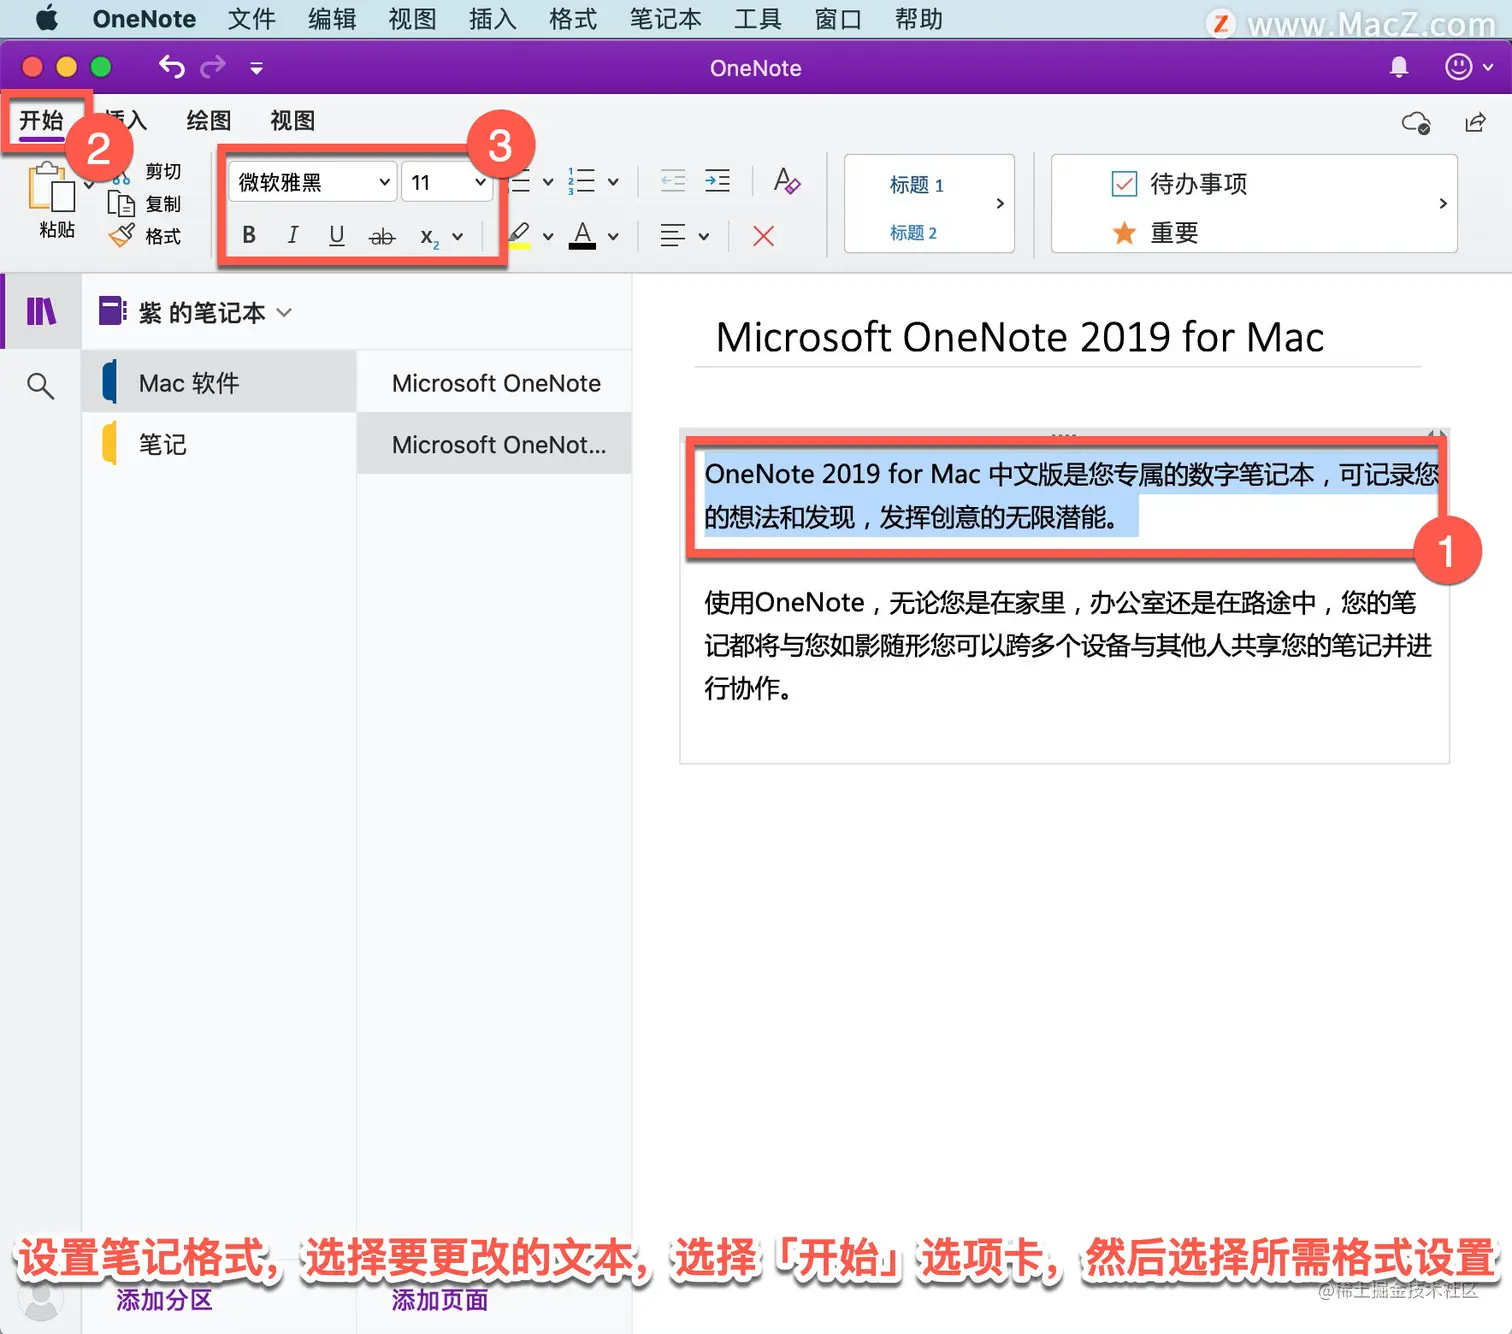Screen dimensions: 1512x1334
Task: Click the selected OneNote 2019 for Mac paragraph
Action: 1070,495
